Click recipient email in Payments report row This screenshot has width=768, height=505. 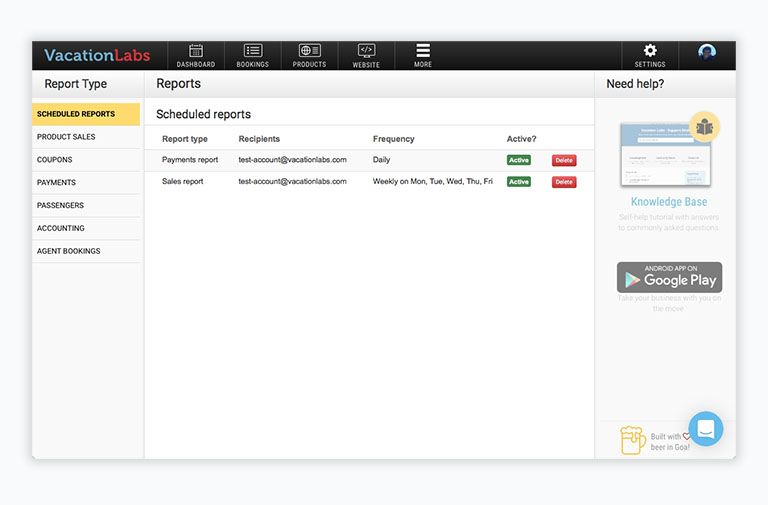click(x=292, y=160)
